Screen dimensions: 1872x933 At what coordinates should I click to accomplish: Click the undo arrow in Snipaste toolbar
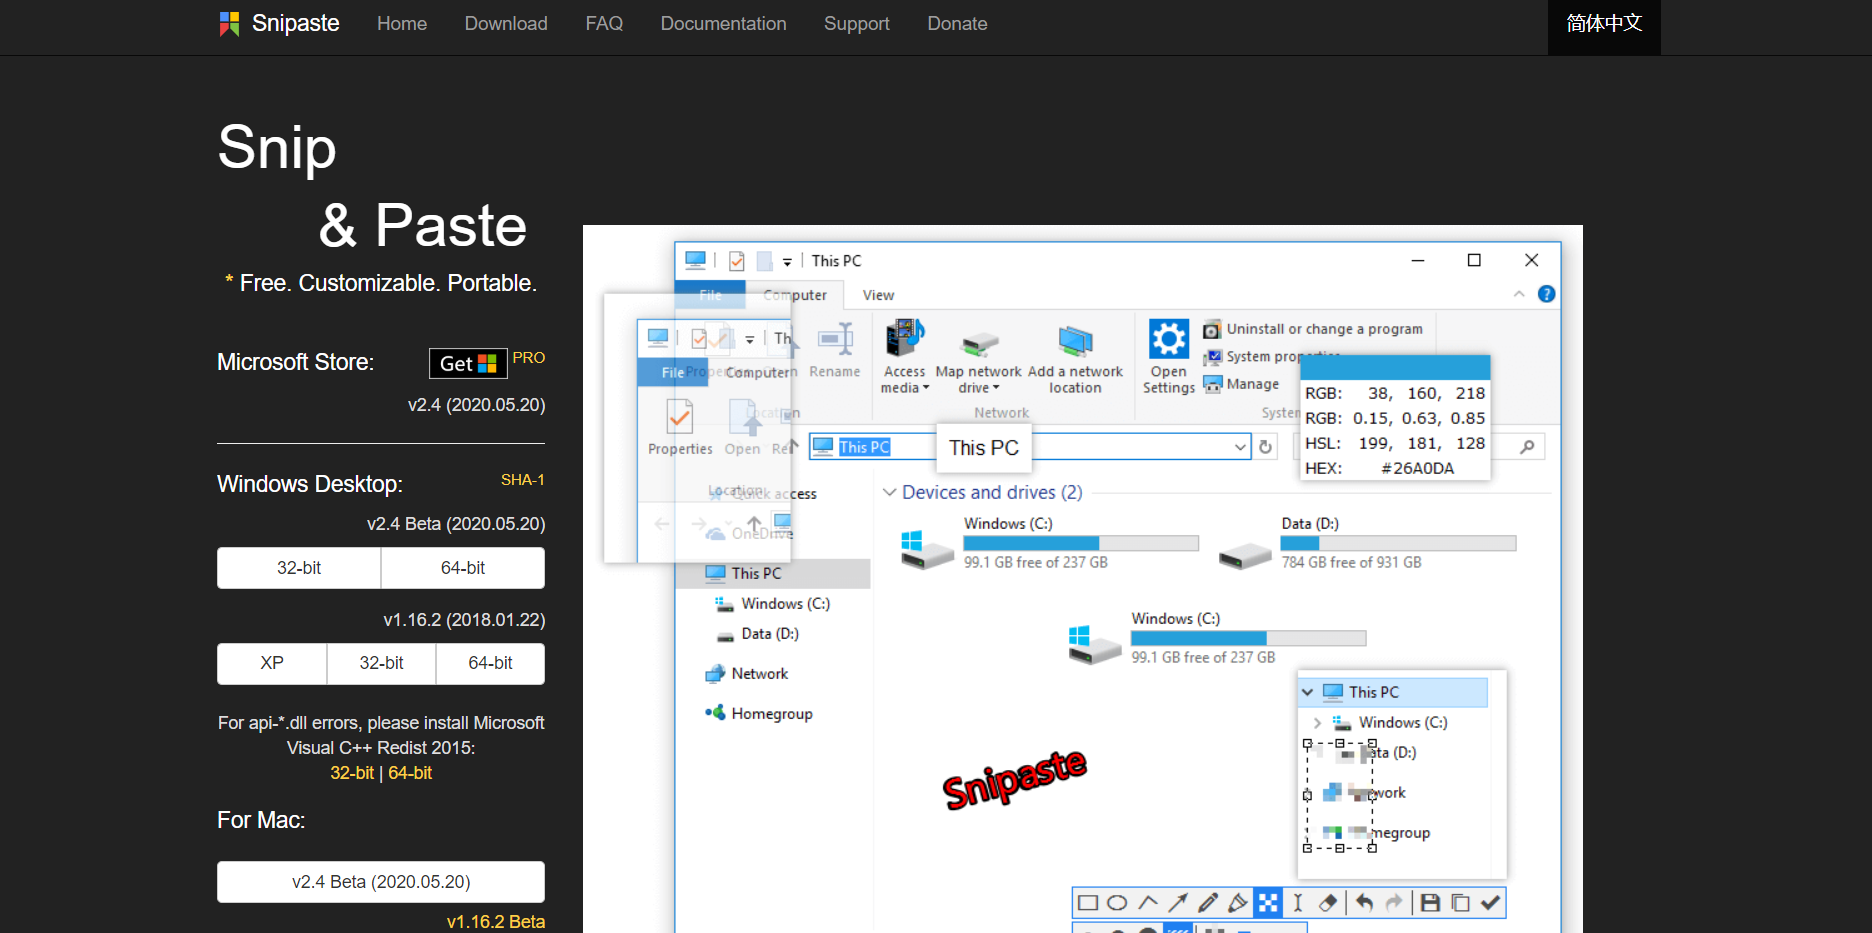(x=1364, y=903)
